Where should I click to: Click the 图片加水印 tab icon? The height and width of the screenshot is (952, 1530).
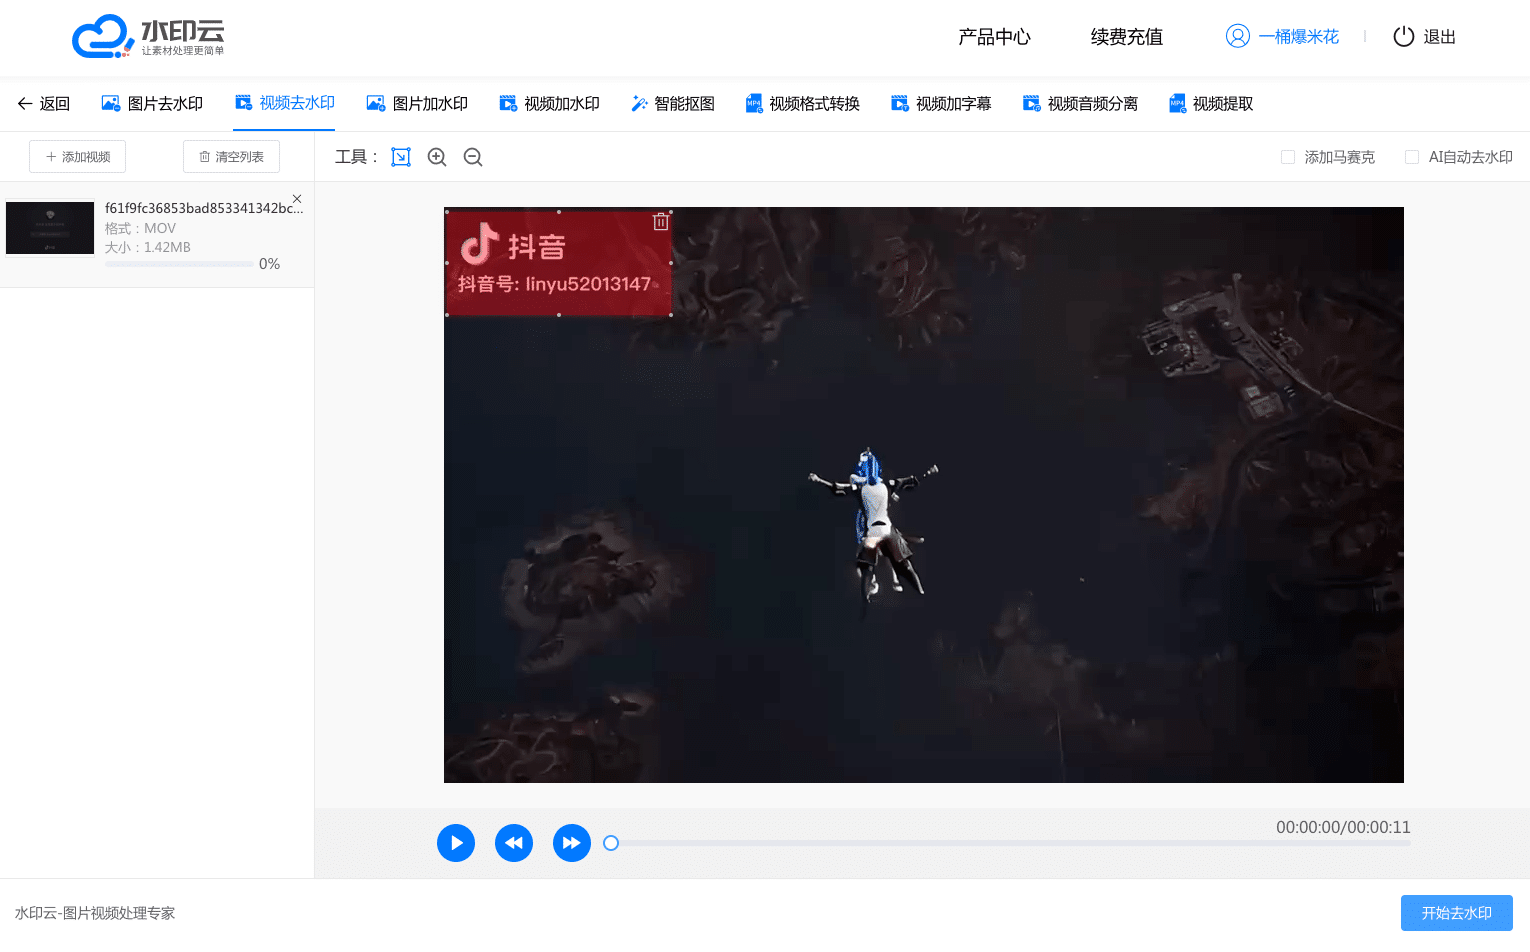coord(376,103)
